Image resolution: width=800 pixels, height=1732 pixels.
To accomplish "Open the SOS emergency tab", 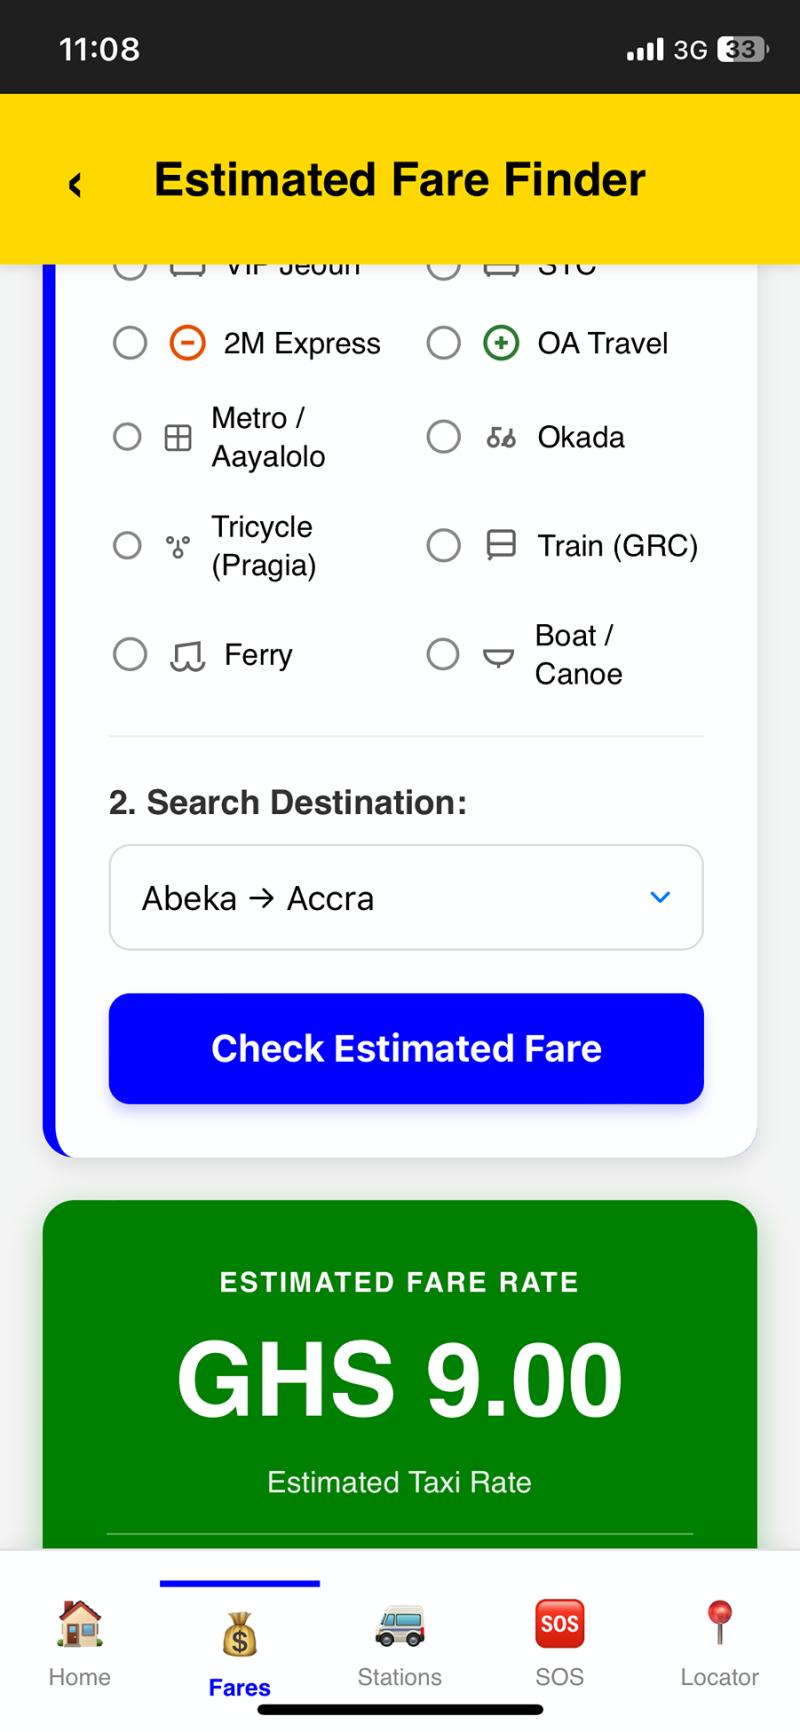I will tap(559, 1646).
